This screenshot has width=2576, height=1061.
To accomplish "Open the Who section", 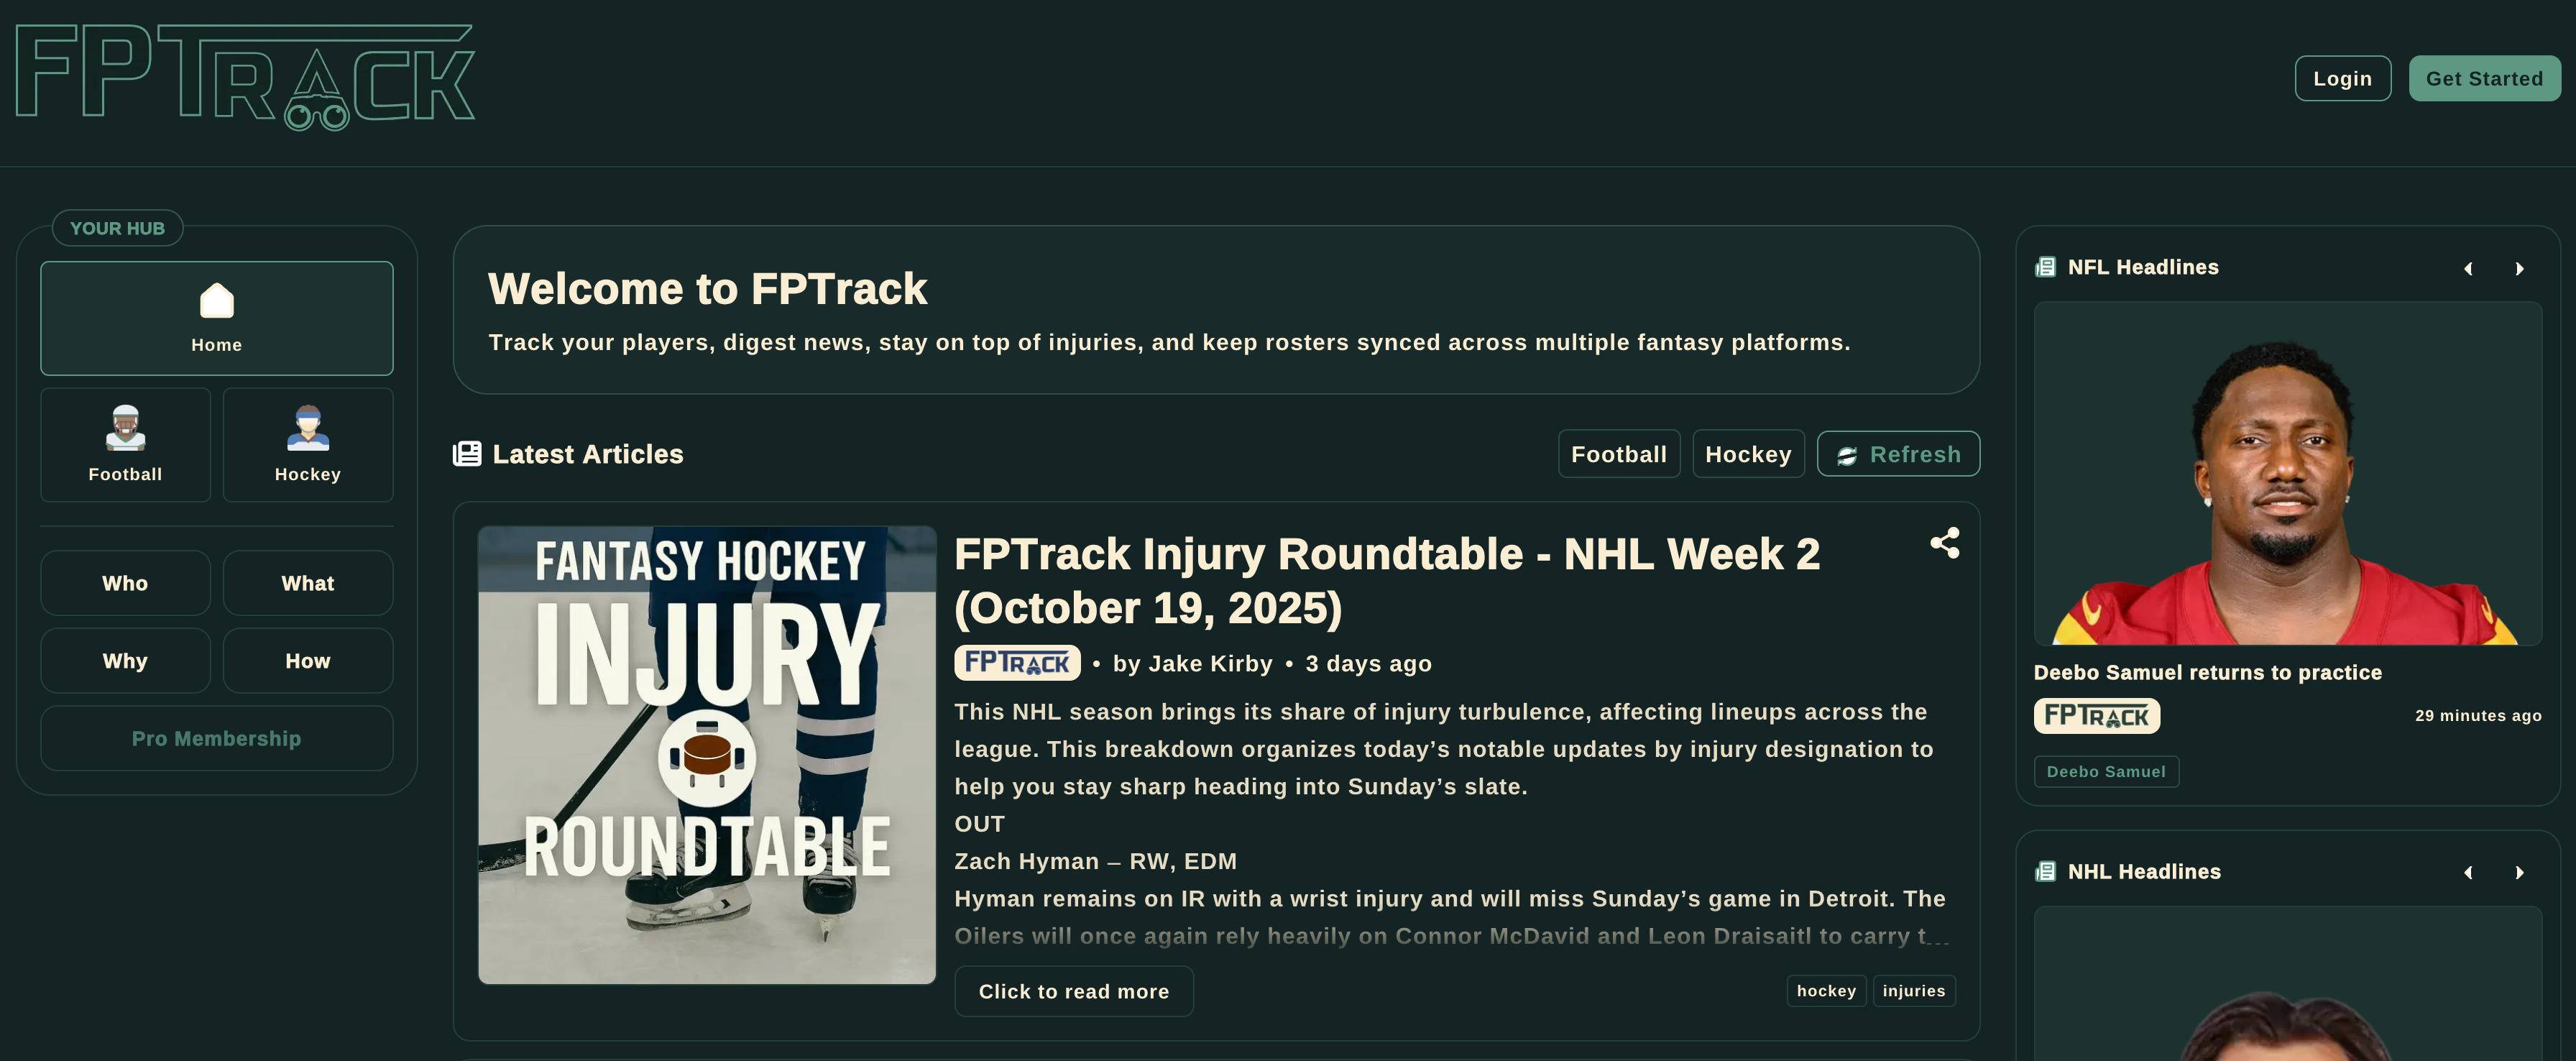I will pyautogui.click(x=125, y=583).
